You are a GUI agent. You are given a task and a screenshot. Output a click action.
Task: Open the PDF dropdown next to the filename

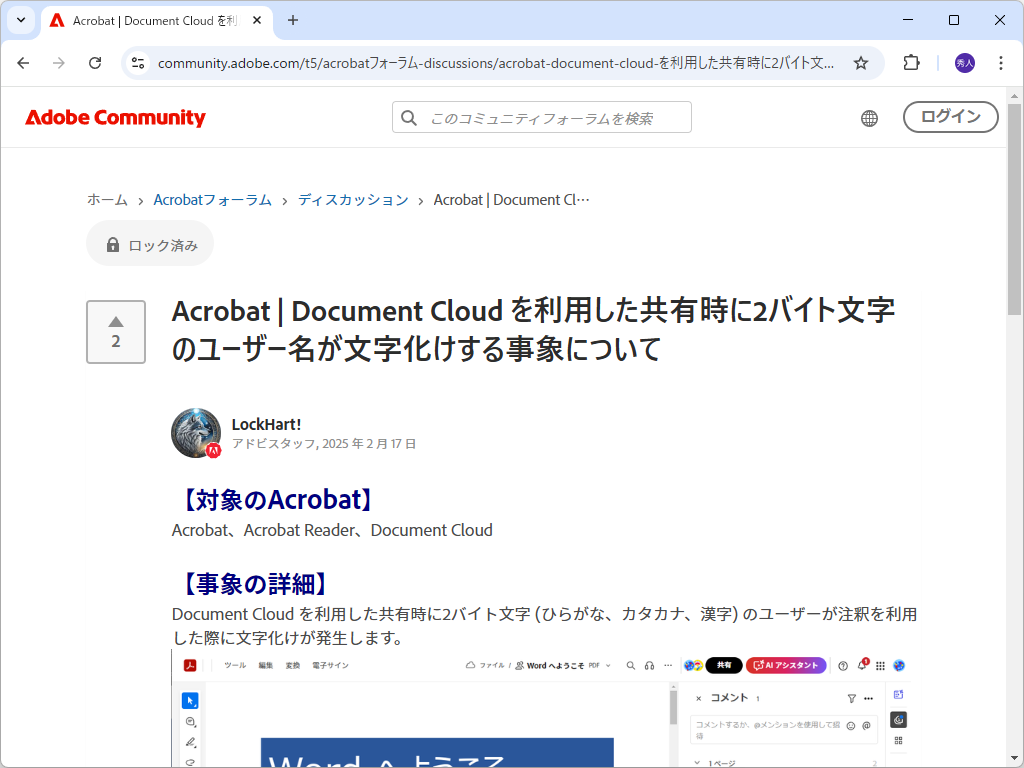607,664
